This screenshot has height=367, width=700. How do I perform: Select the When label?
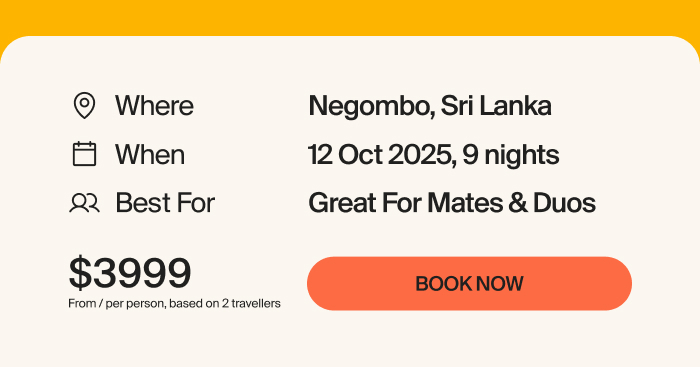tap(150, 154)
